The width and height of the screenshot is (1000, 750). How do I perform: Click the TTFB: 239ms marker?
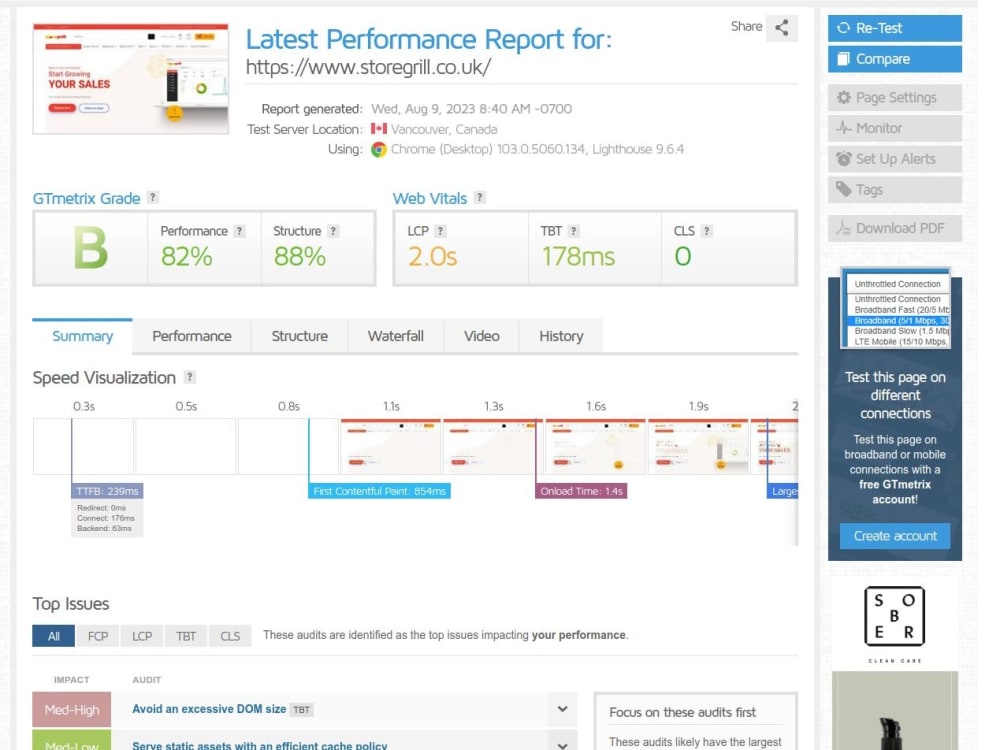tap(107, 491)
